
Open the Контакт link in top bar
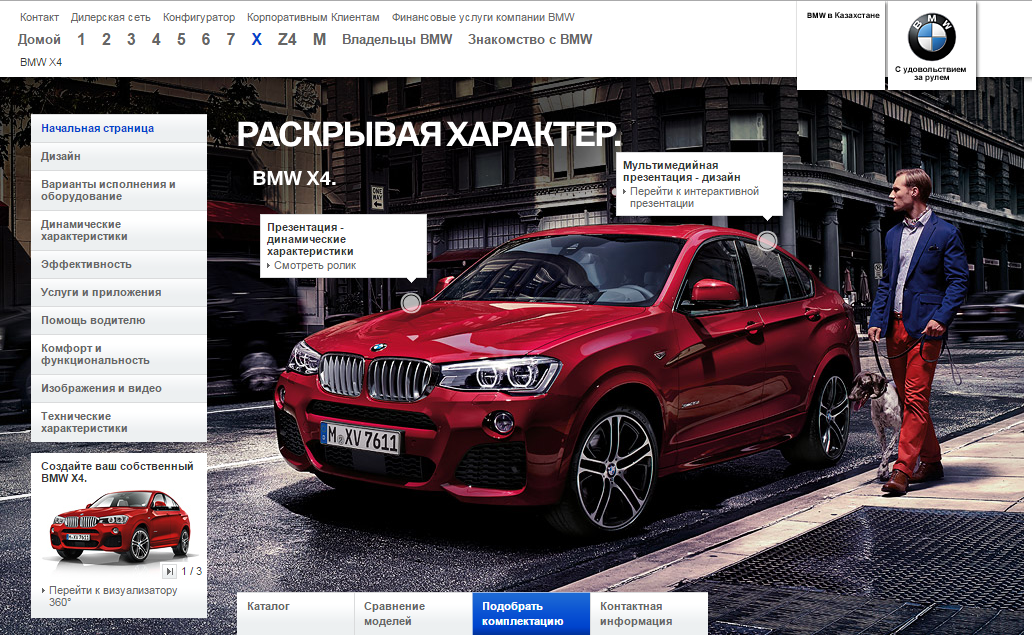tap(39, 17)
